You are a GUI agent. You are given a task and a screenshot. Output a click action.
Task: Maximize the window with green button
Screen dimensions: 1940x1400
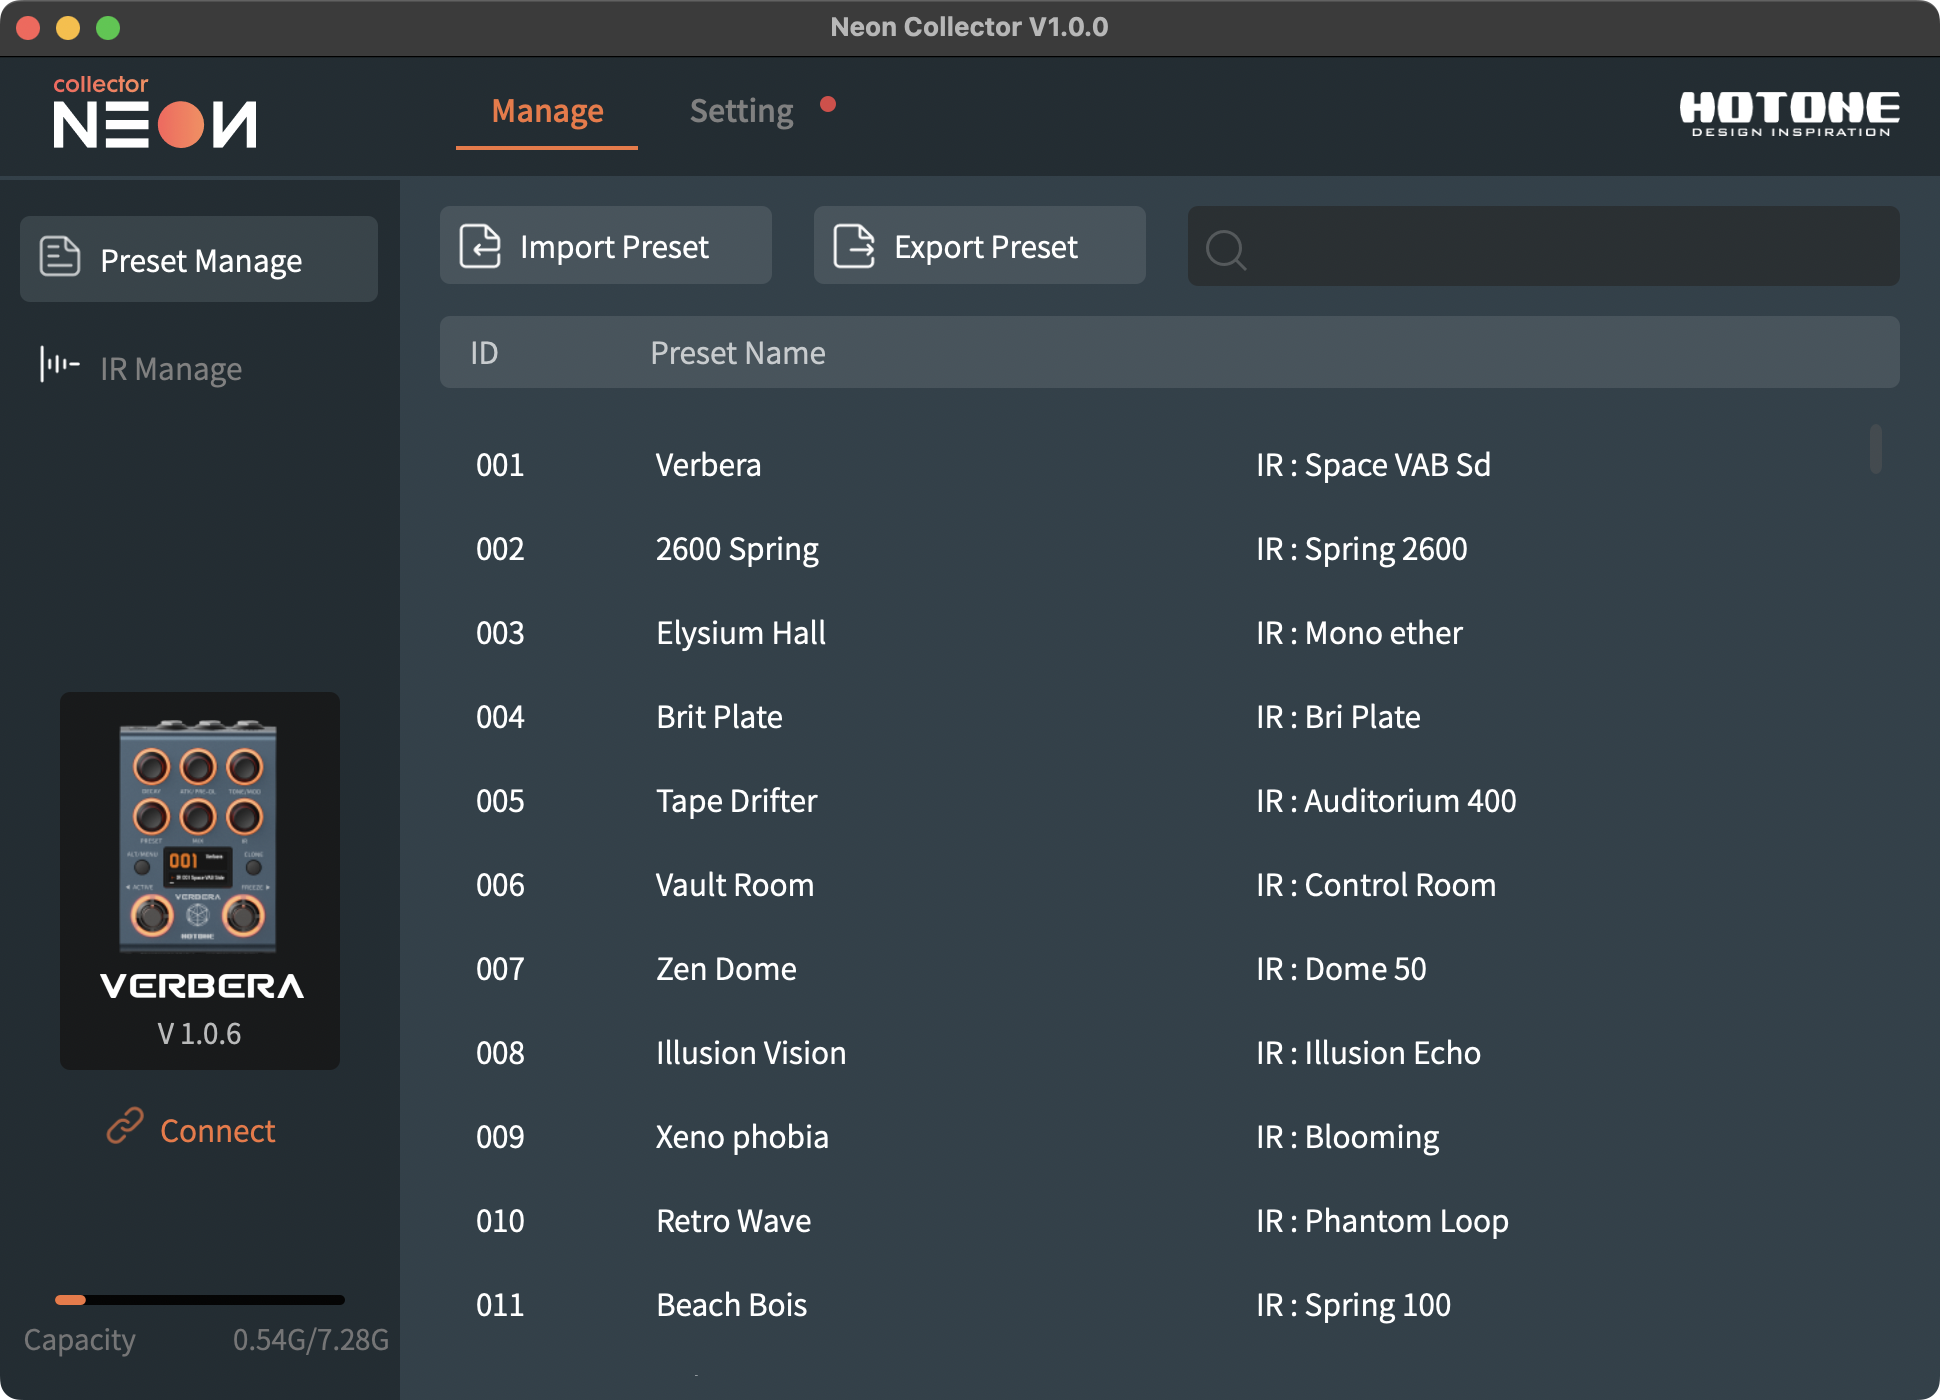coord(108,28)
